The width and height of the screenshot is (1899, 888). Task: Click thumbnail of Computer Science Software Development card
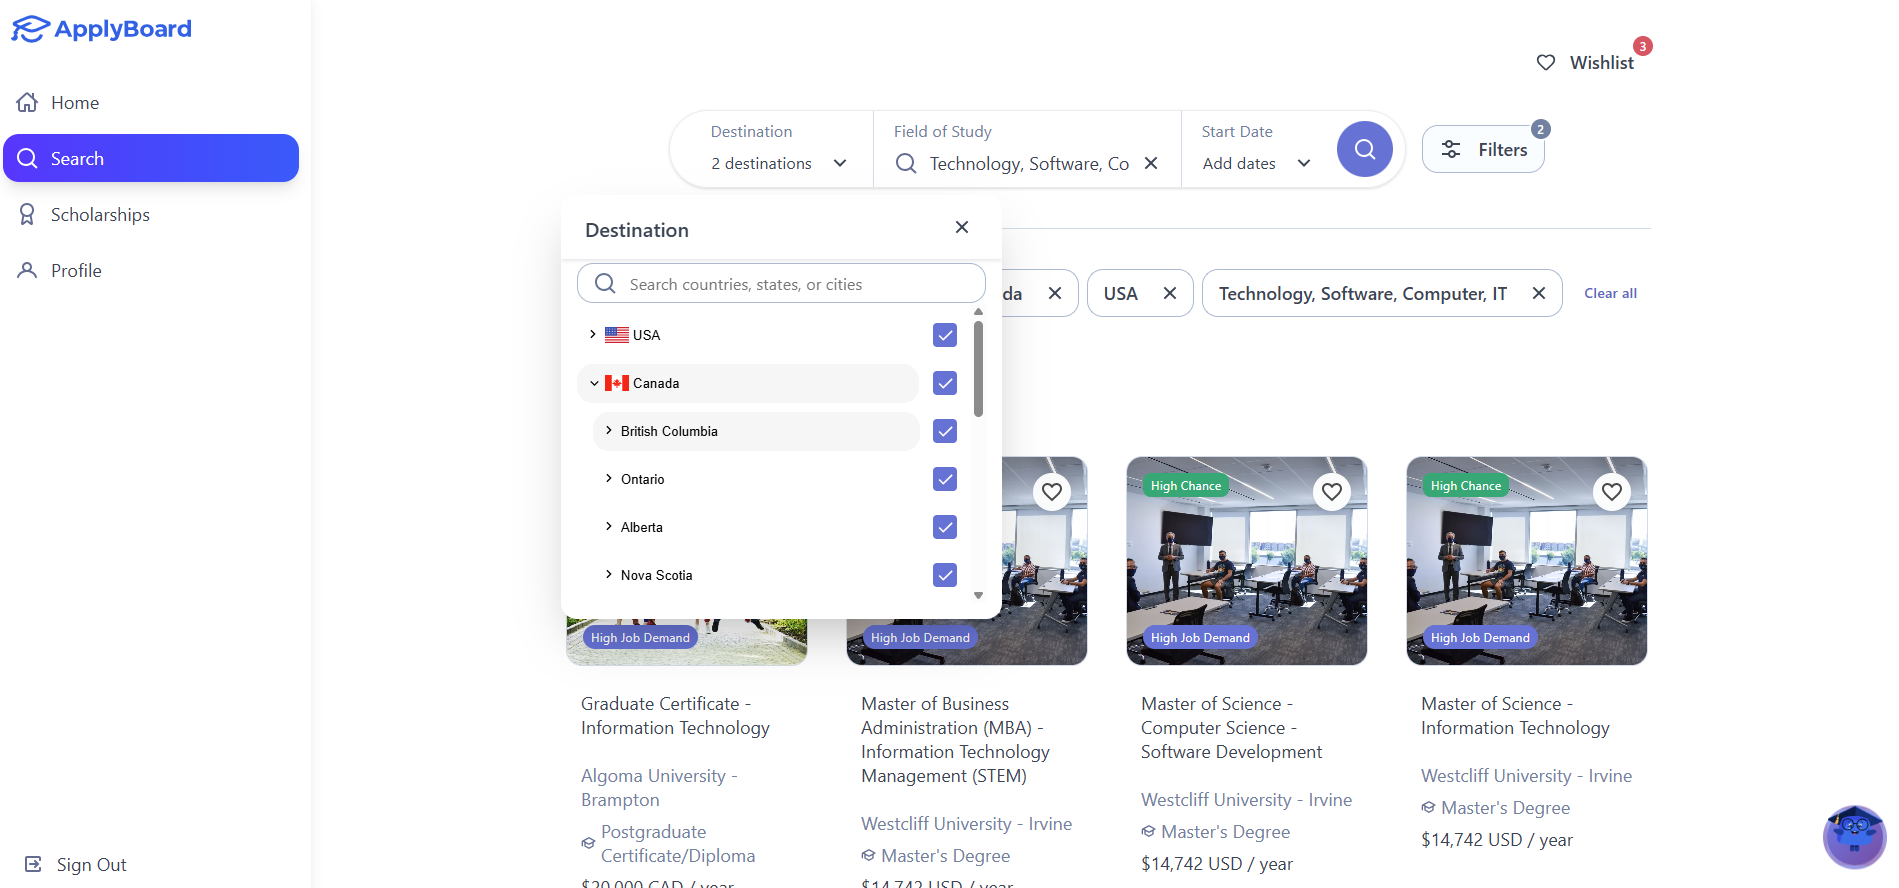[x=1247, y=561]
